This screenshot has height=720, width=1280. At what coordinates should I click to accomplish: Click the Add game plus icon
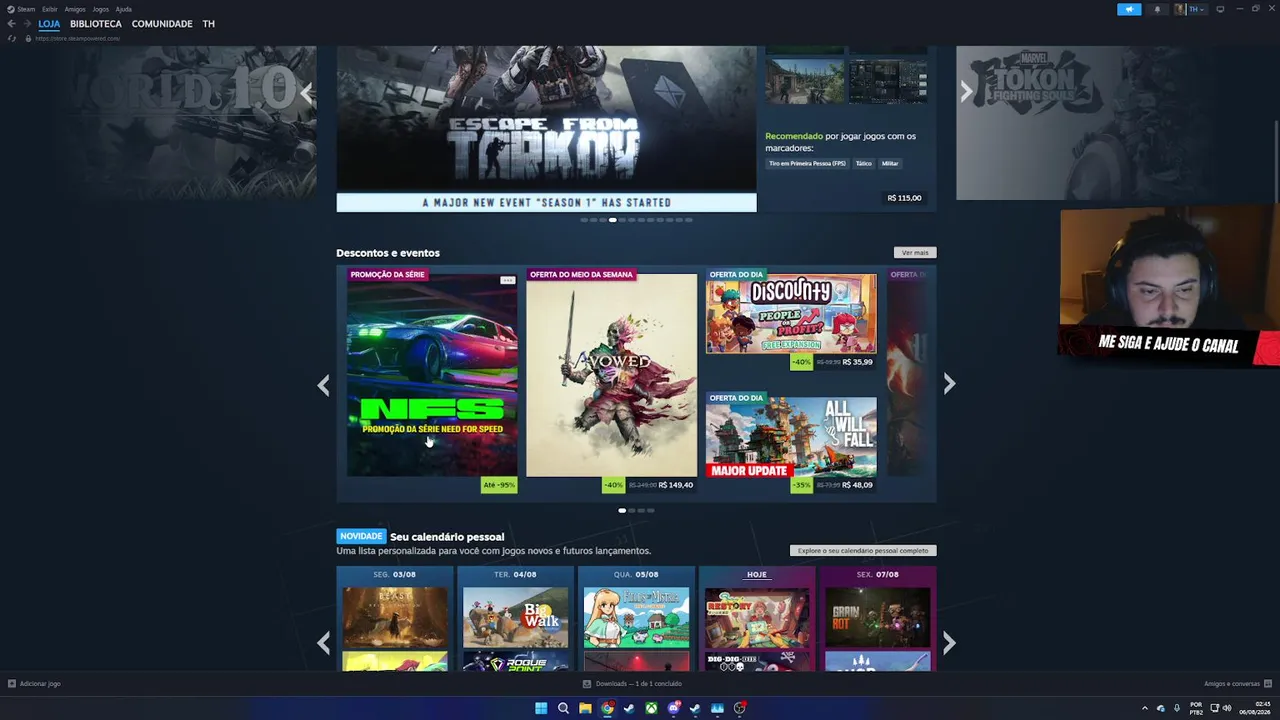(11, 684)
